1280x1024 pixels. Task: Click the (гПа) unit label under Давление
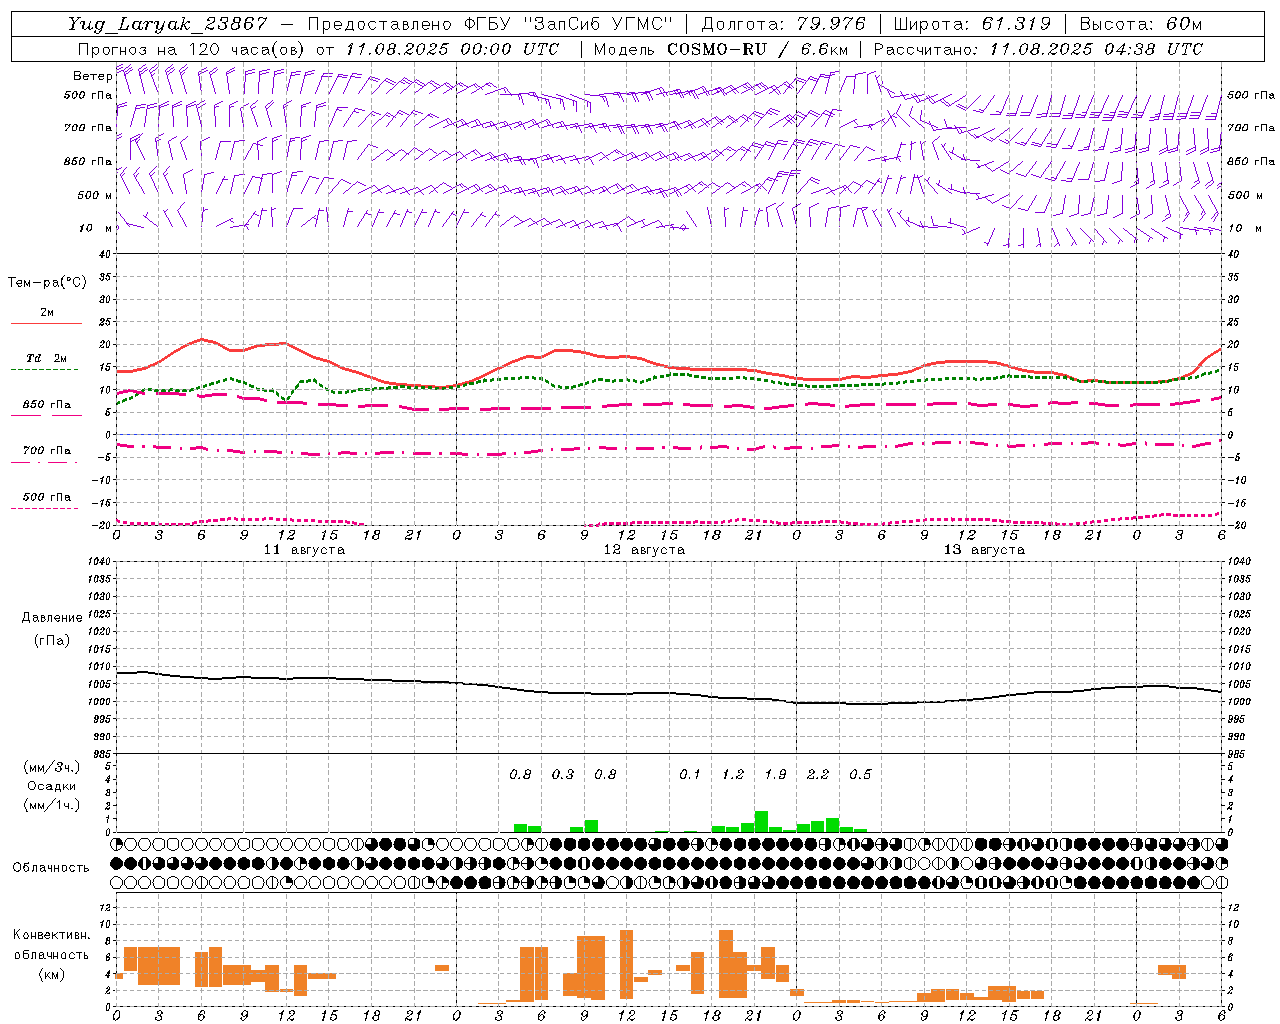point(51,640)
